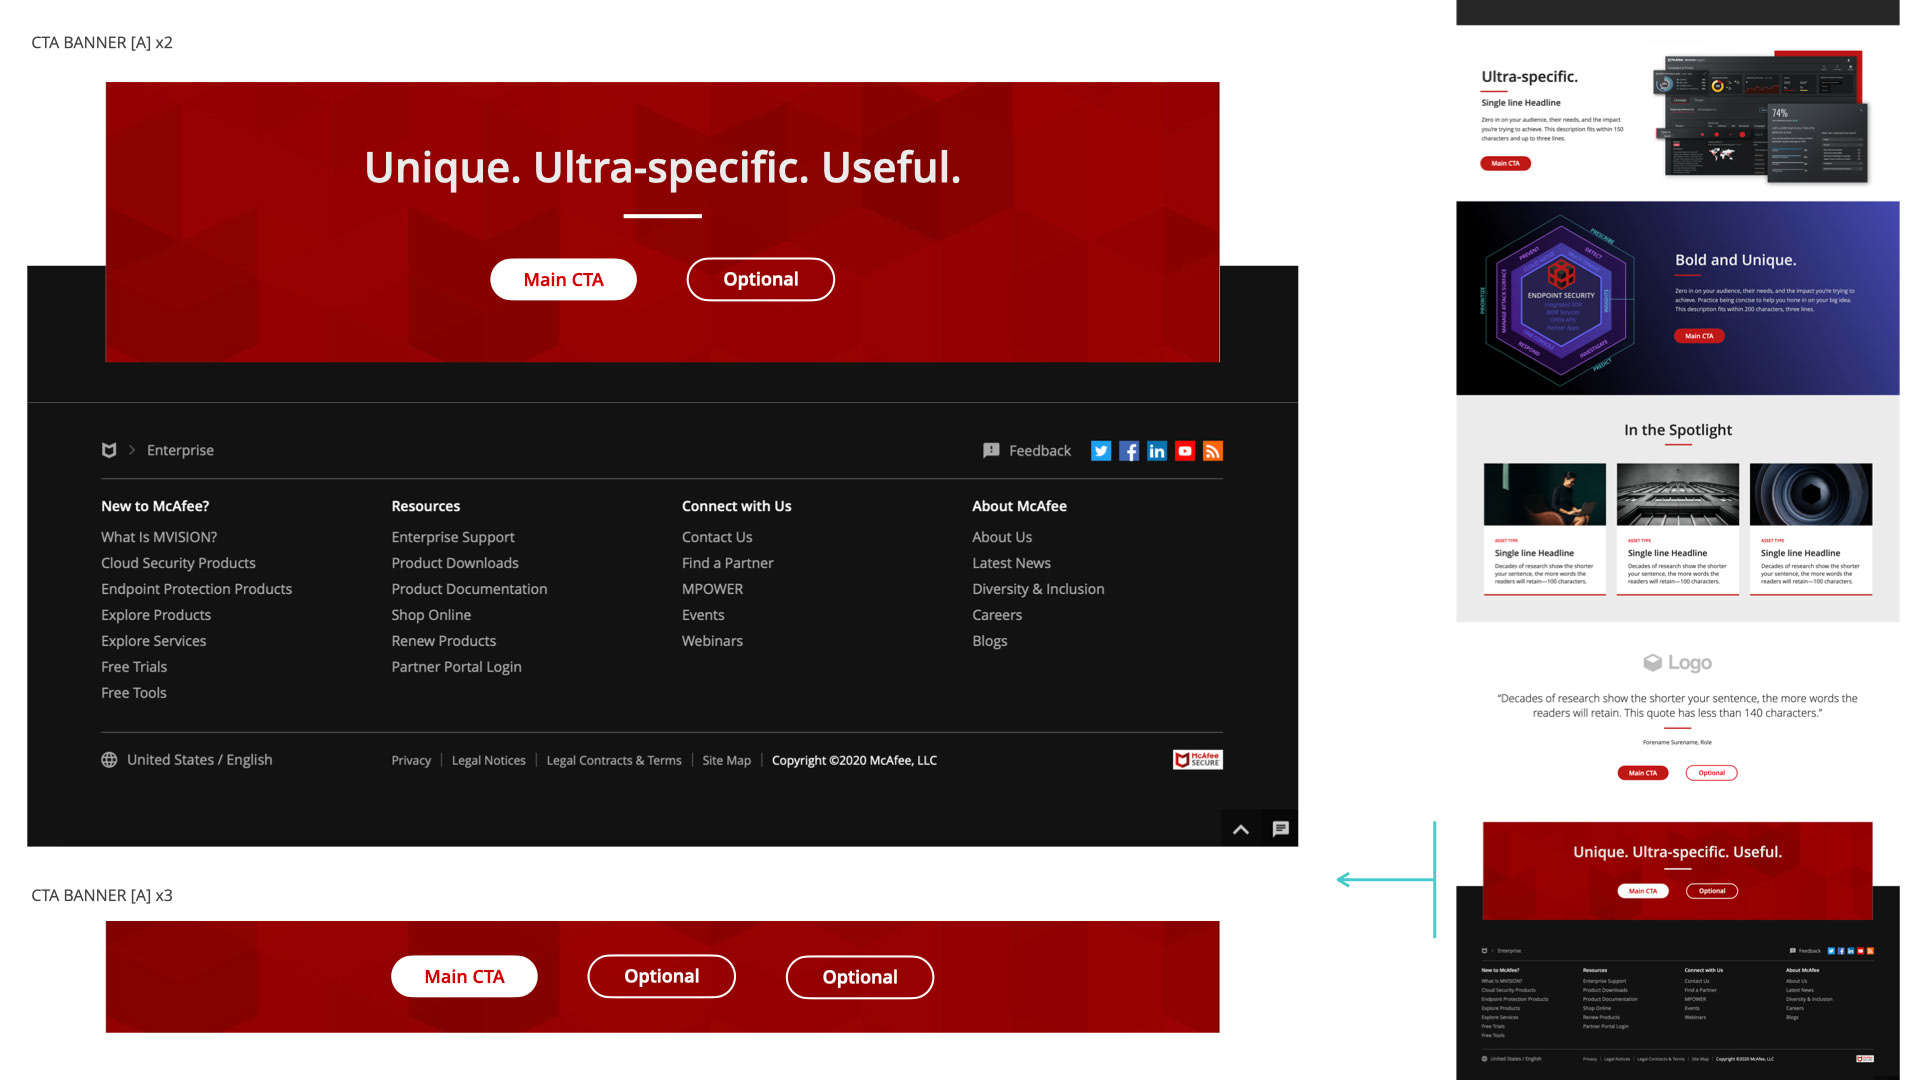Click the McAfee Secure badge
The image size is (1920, 1080).
[x=1197, y=760]
